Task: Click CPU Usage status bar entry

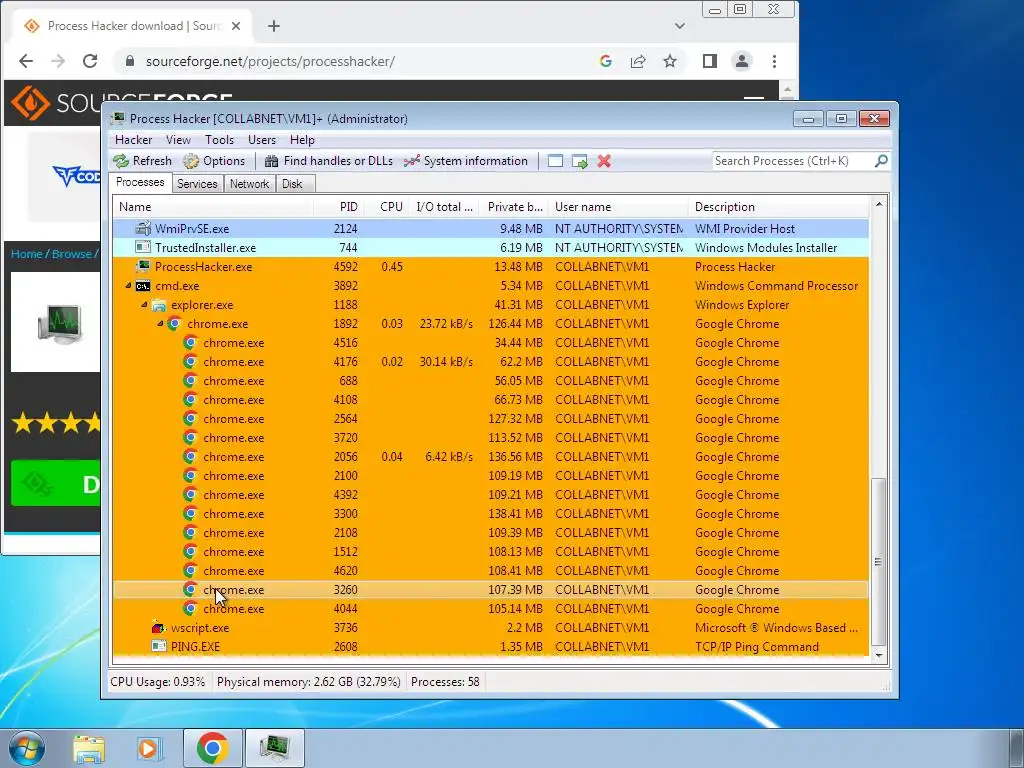Action: [x=157, y=682]
